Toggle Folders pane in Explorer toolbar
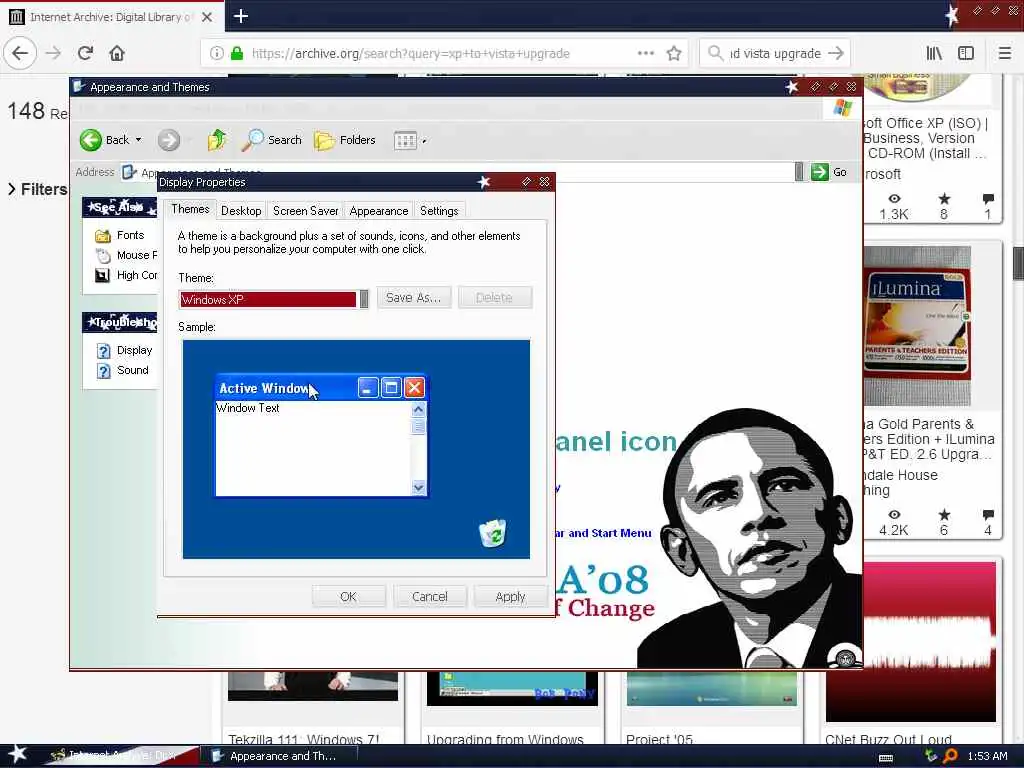 pos(345,140)
